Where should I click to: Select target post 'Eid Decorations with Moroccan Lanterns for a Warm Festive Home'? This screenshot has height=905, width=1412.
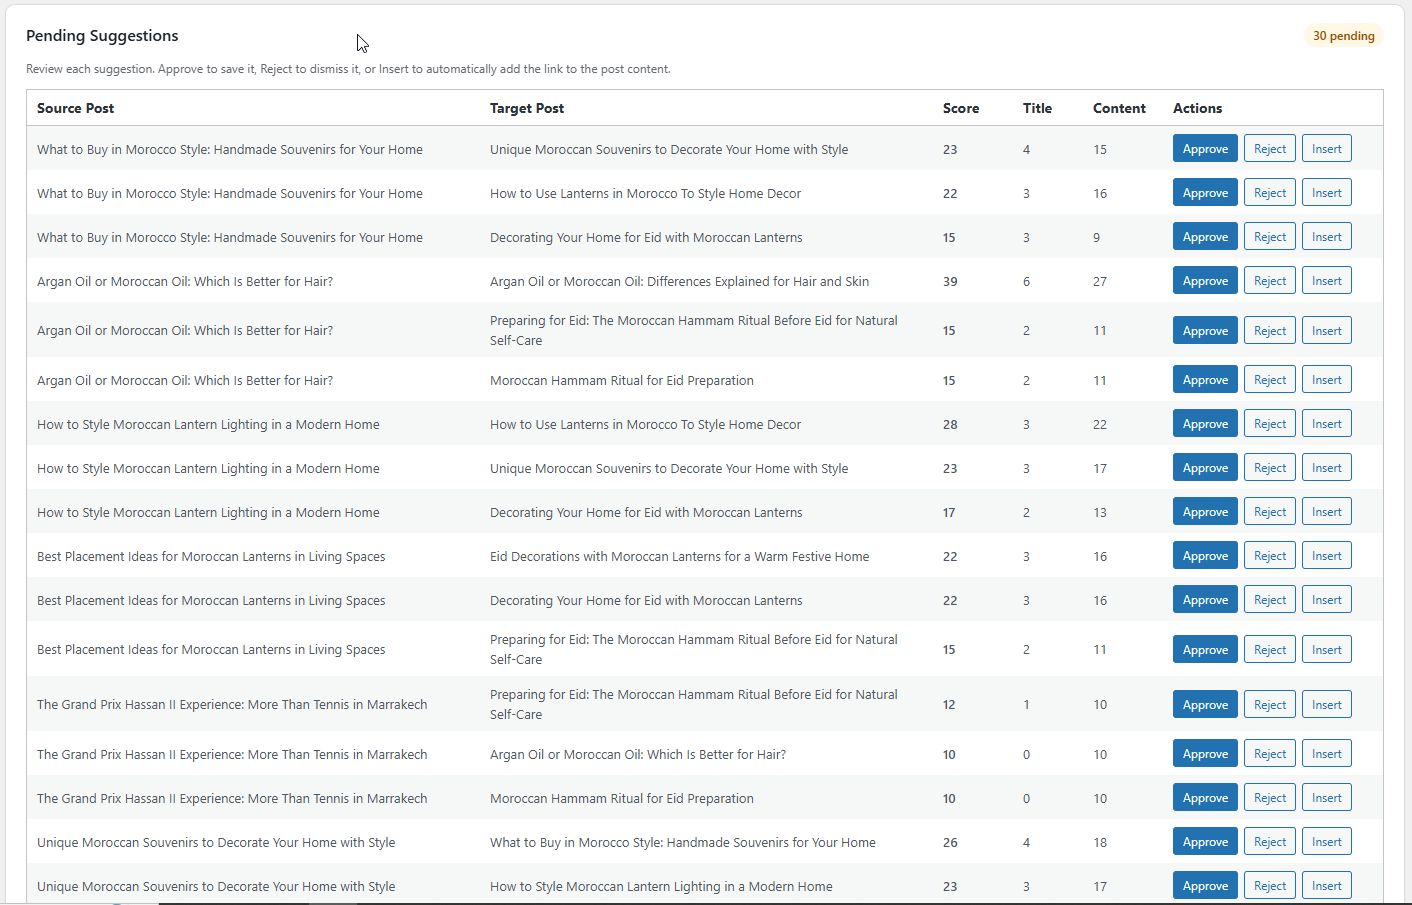679,557
